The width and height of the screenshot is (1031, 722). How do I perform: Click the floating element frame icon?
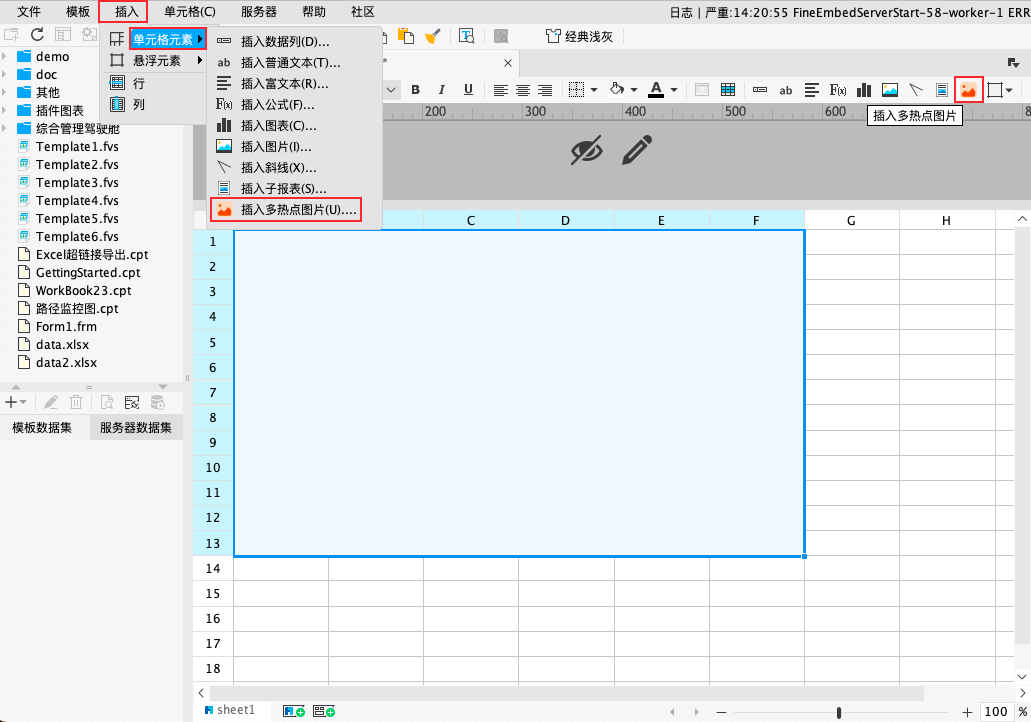994,90
